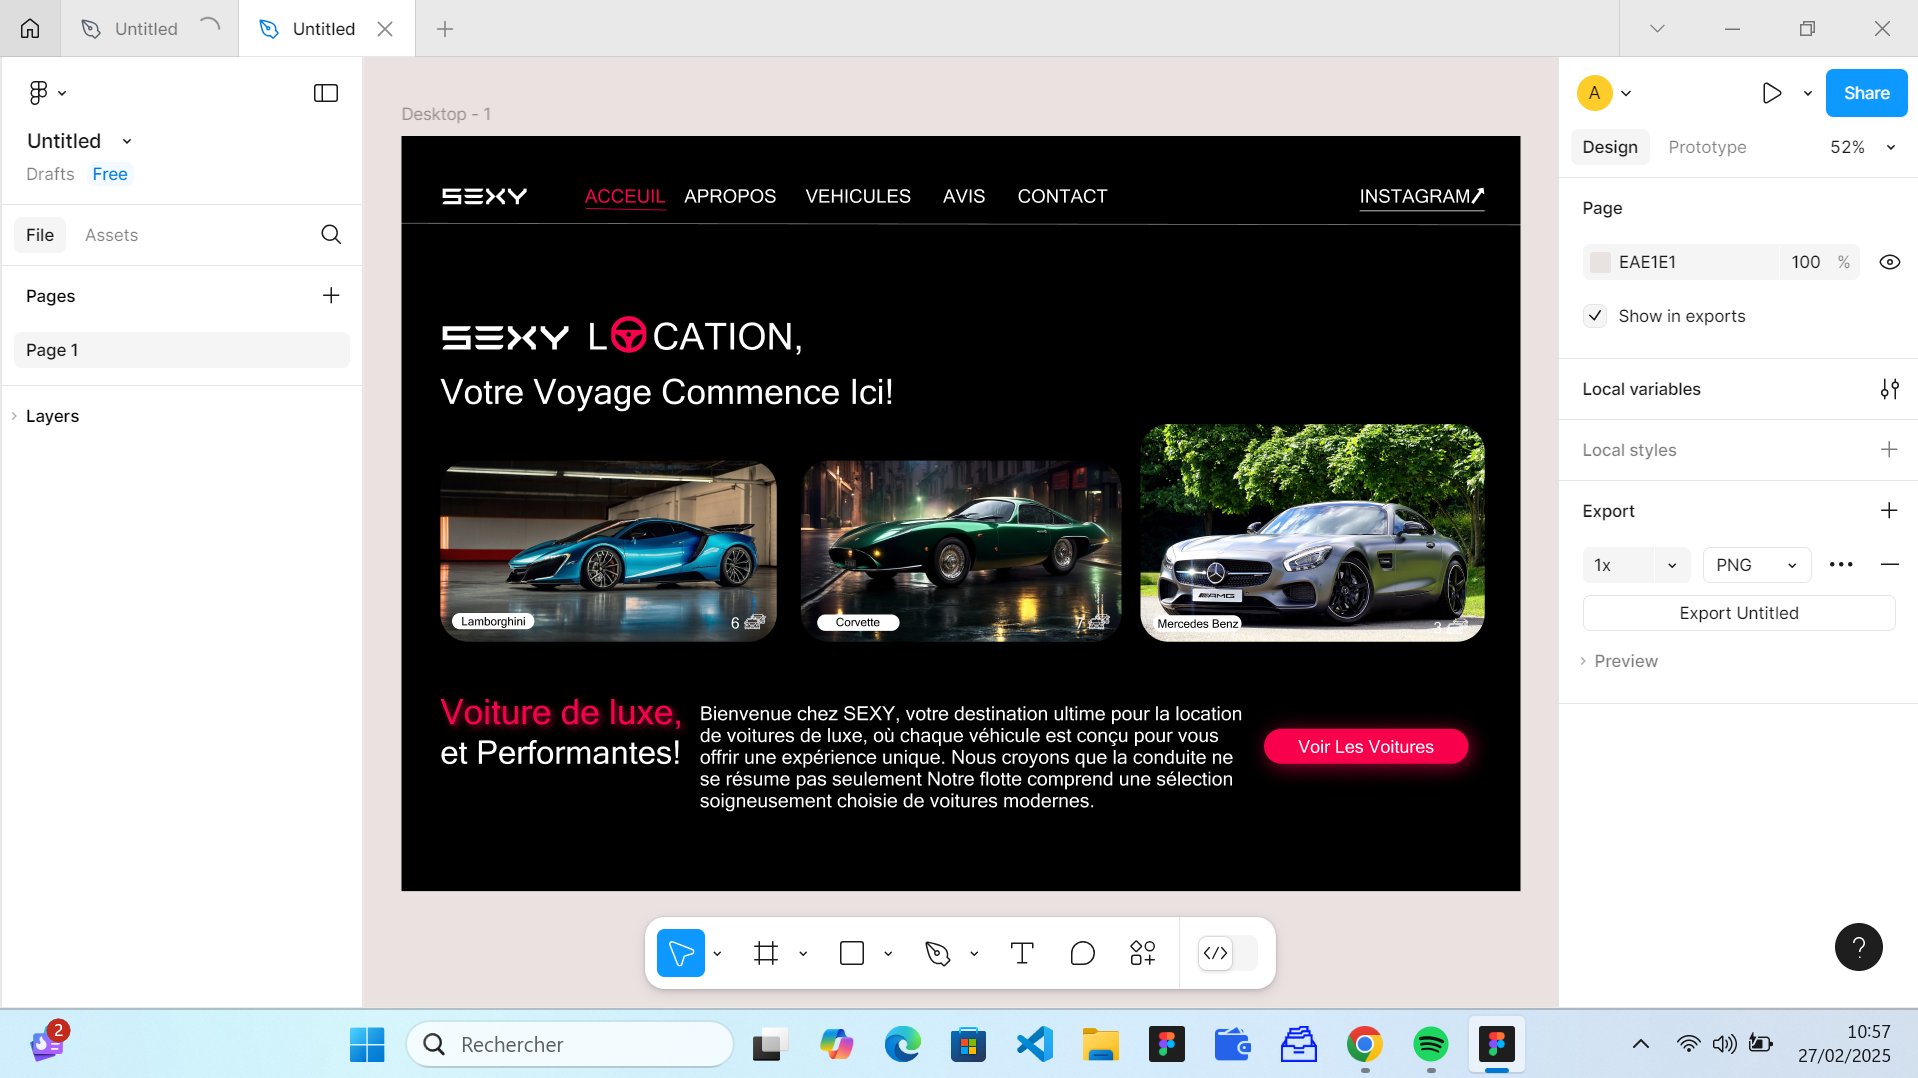The height and width of the screenshot is (1078, 1918).
Task: Add an export setting with plus icon
Action: pos(1889,511)
